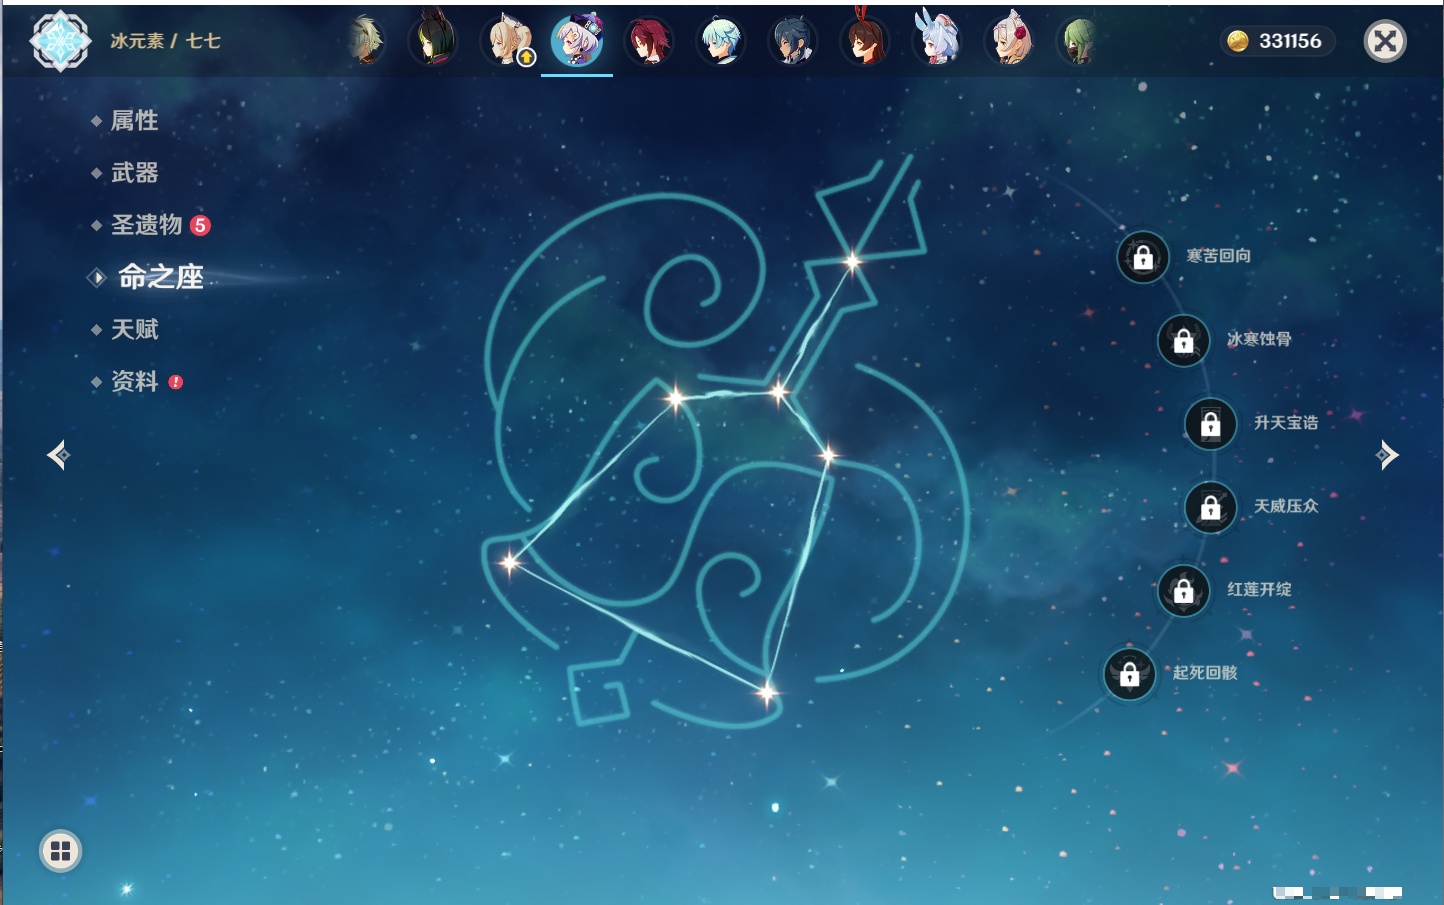Click the gold Mora coin icon
This screenshot has height=905, width=1444.
1238,41
